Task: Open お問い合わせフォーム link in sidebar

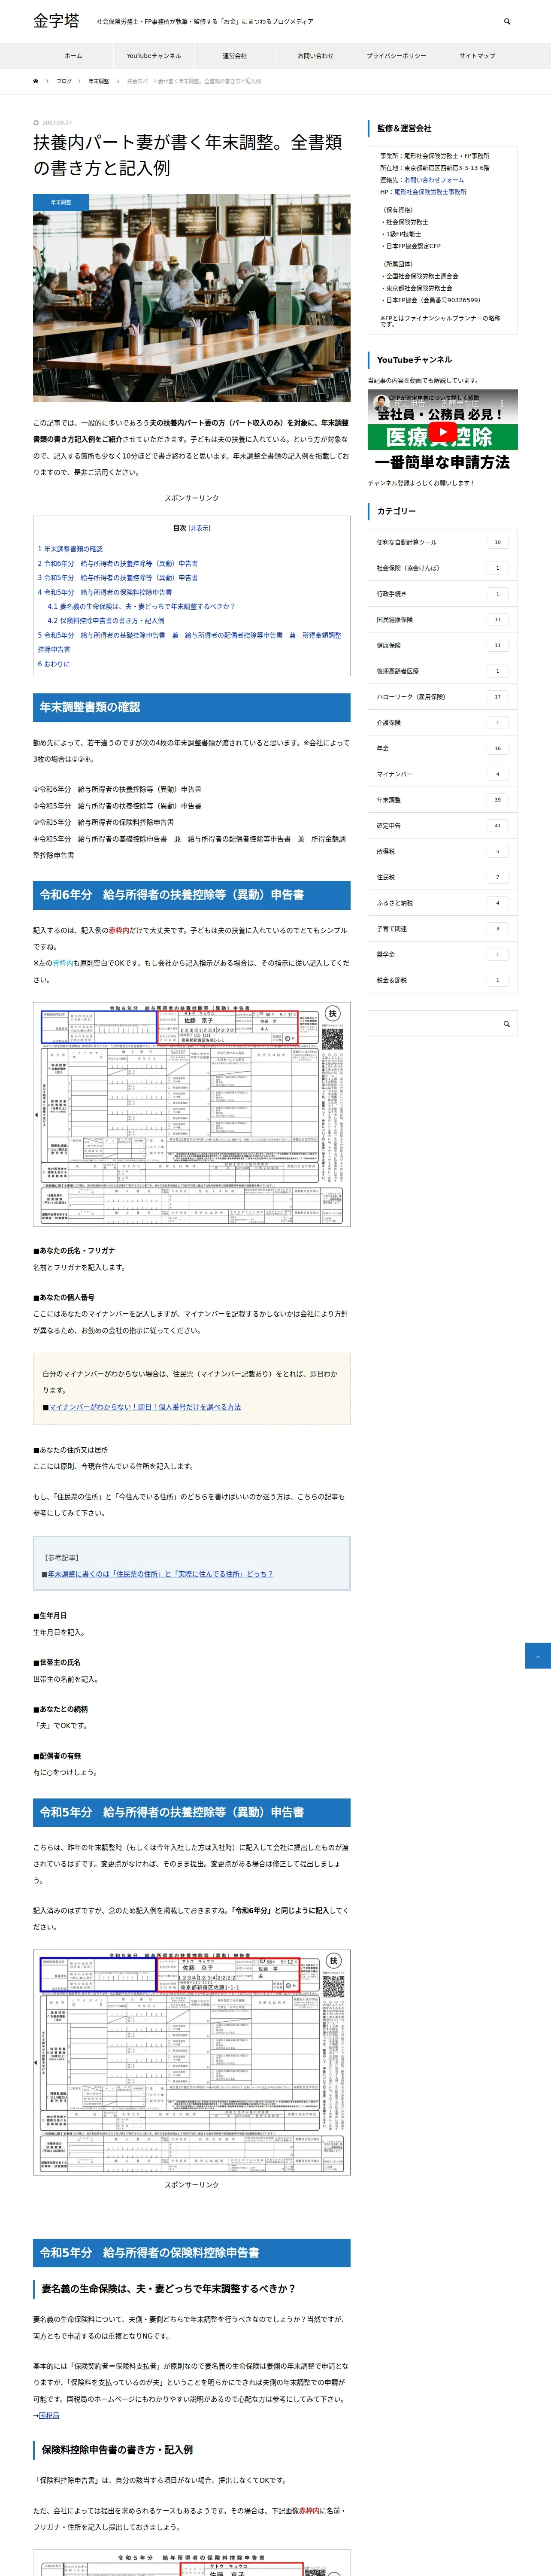Action: [x=434, y=180]
